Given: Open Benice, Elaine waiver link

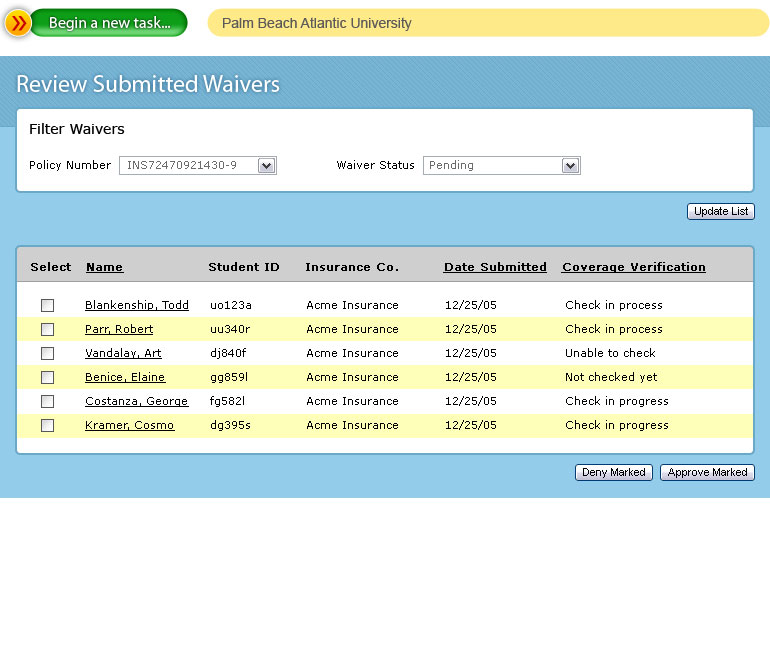Looking at the screenshot, I should (x=125, y=378).
